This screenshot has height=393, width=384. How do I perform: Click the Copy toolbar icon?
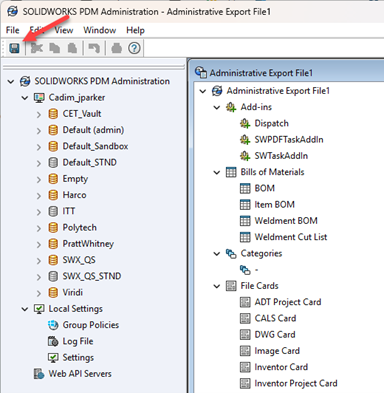click(x=55, y=48)
